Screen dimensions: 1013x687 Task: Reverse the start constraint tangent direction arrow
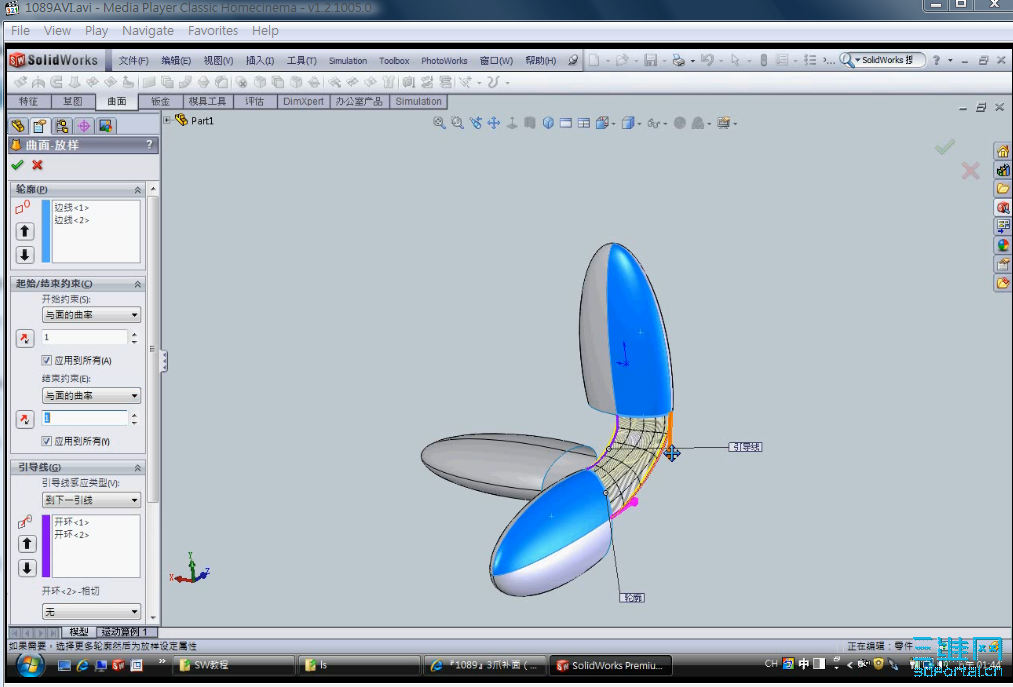pyautogui.click(x=25, y=338)
